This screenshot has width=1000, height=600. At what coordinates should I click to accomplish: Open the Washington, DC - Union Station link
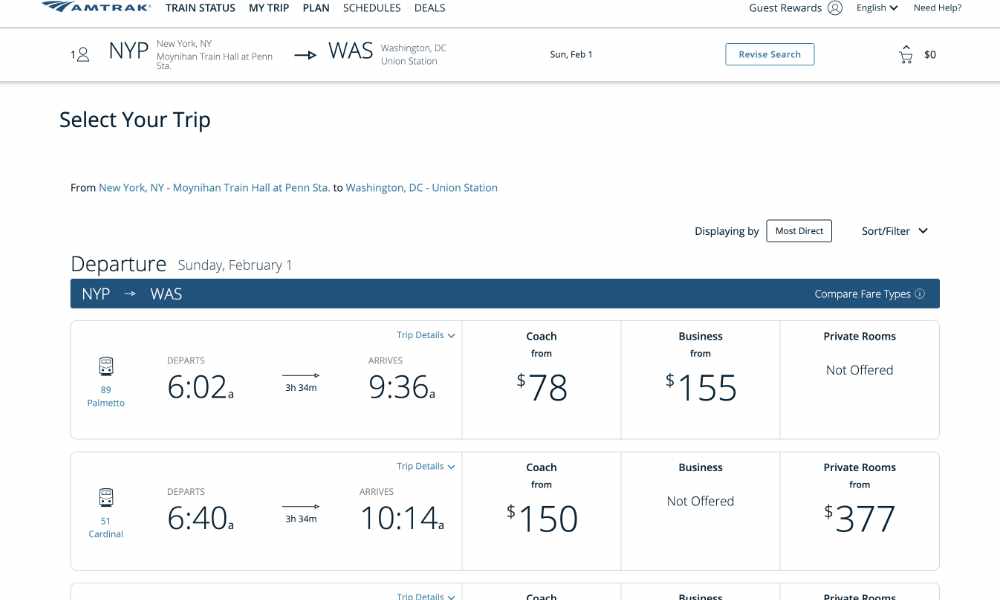(x=422, y=187)
